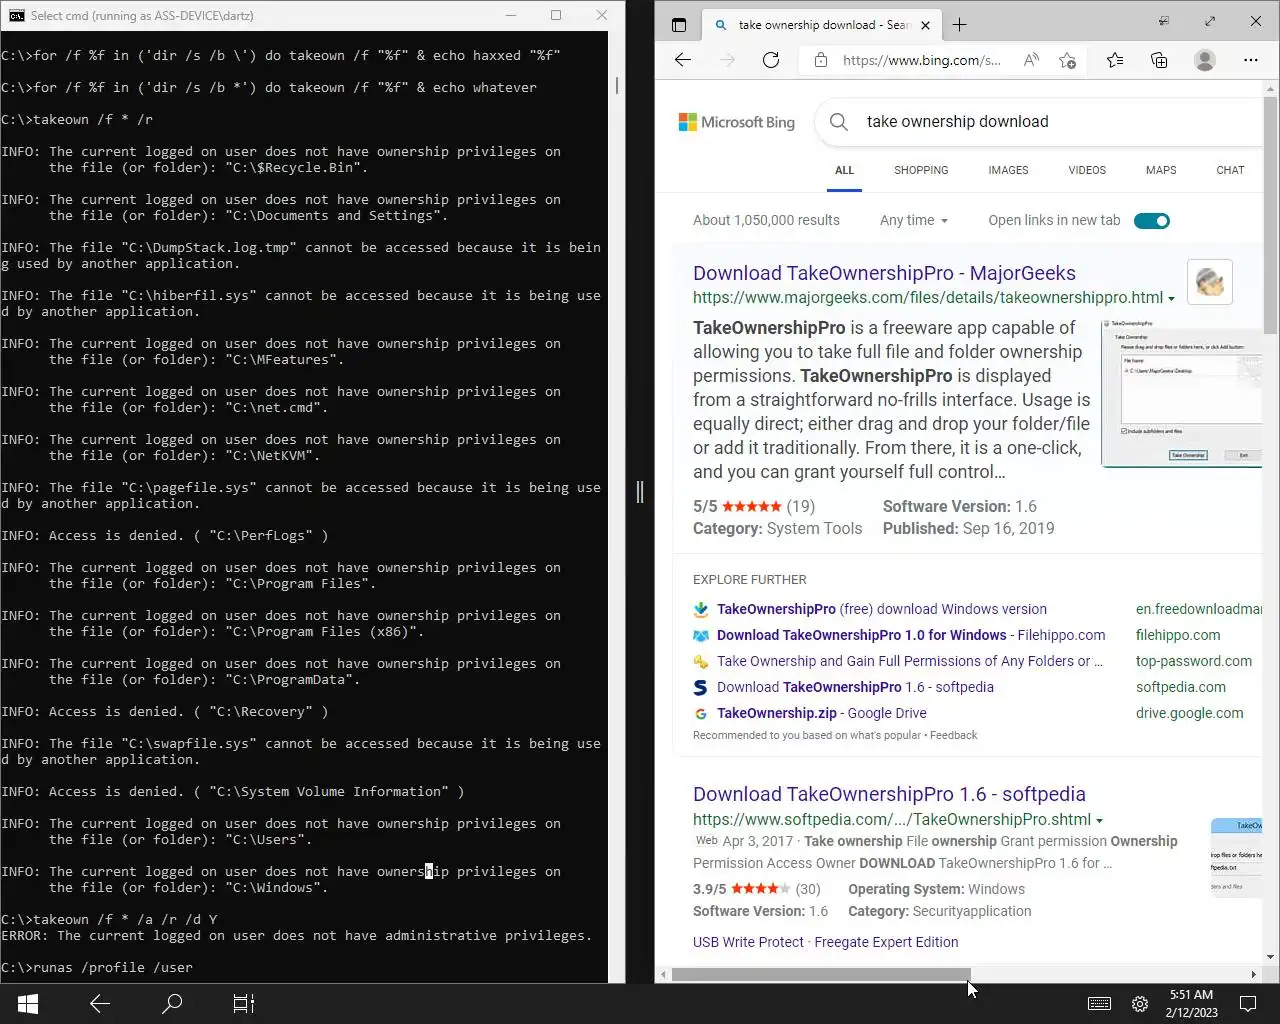Click the Edge address bar URL
1280x1024 pixels.
pos(921,60)
